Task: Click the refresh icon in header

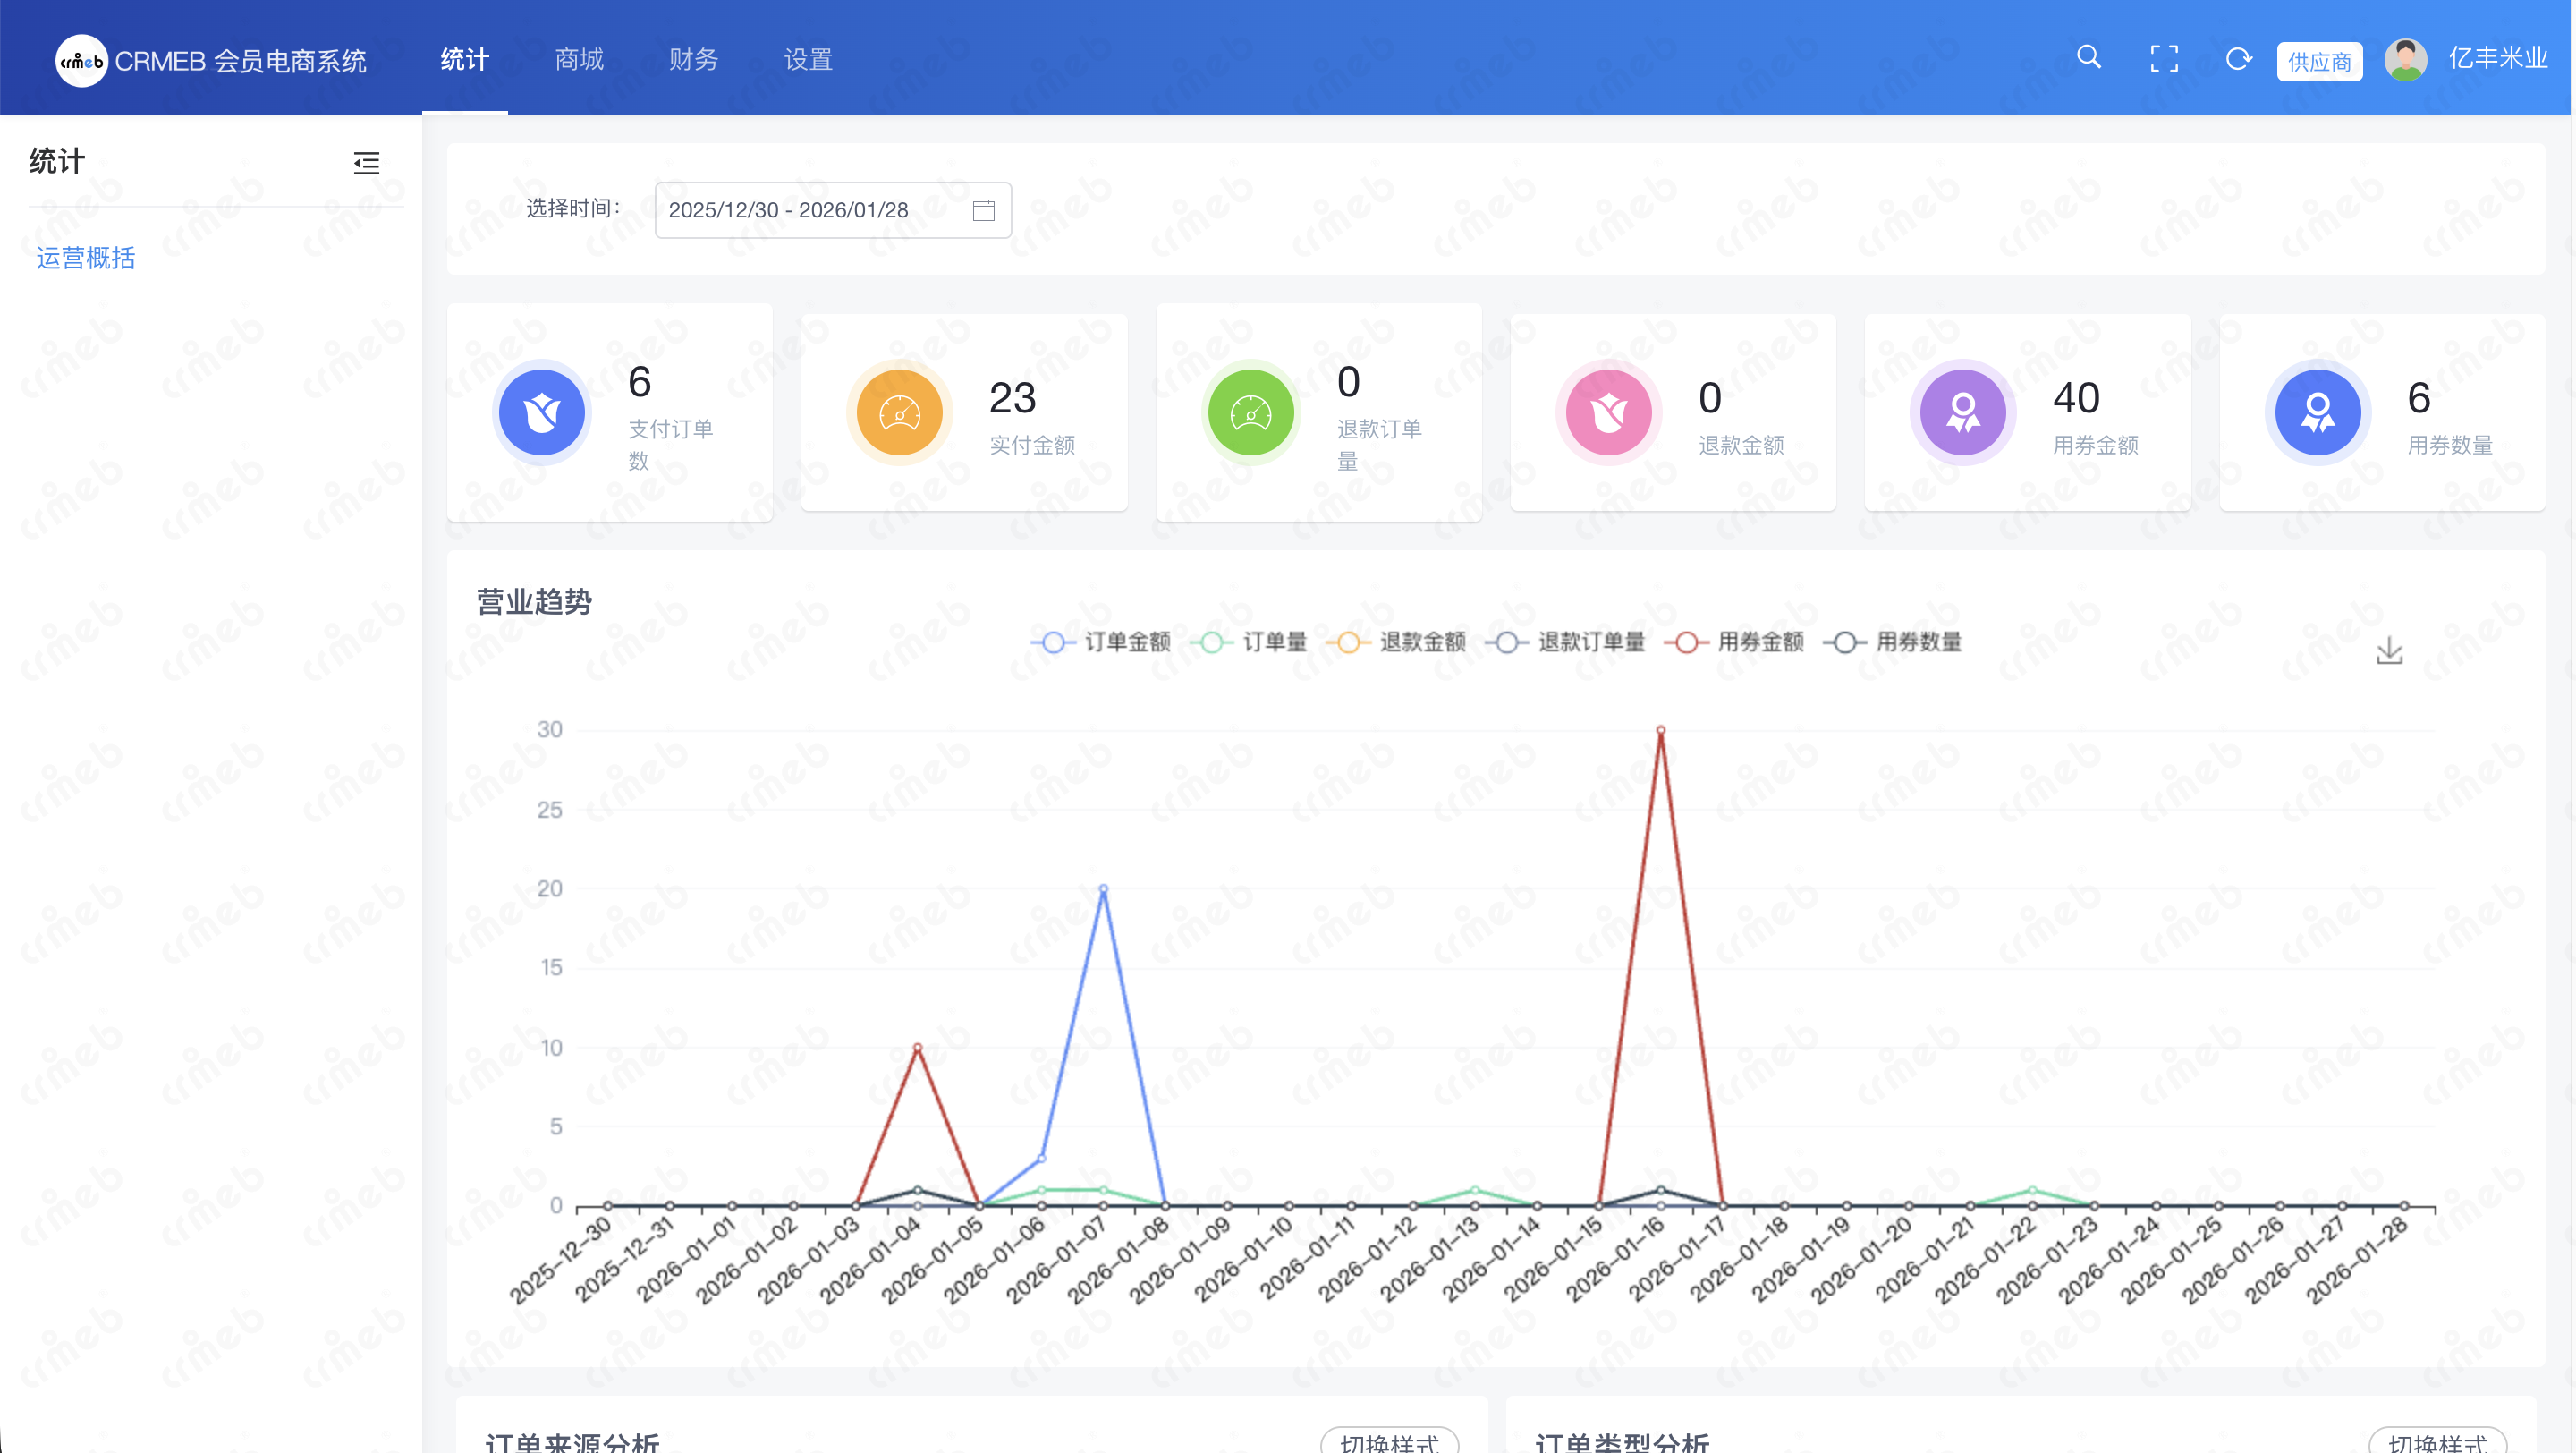Action: click(2238, 59)
